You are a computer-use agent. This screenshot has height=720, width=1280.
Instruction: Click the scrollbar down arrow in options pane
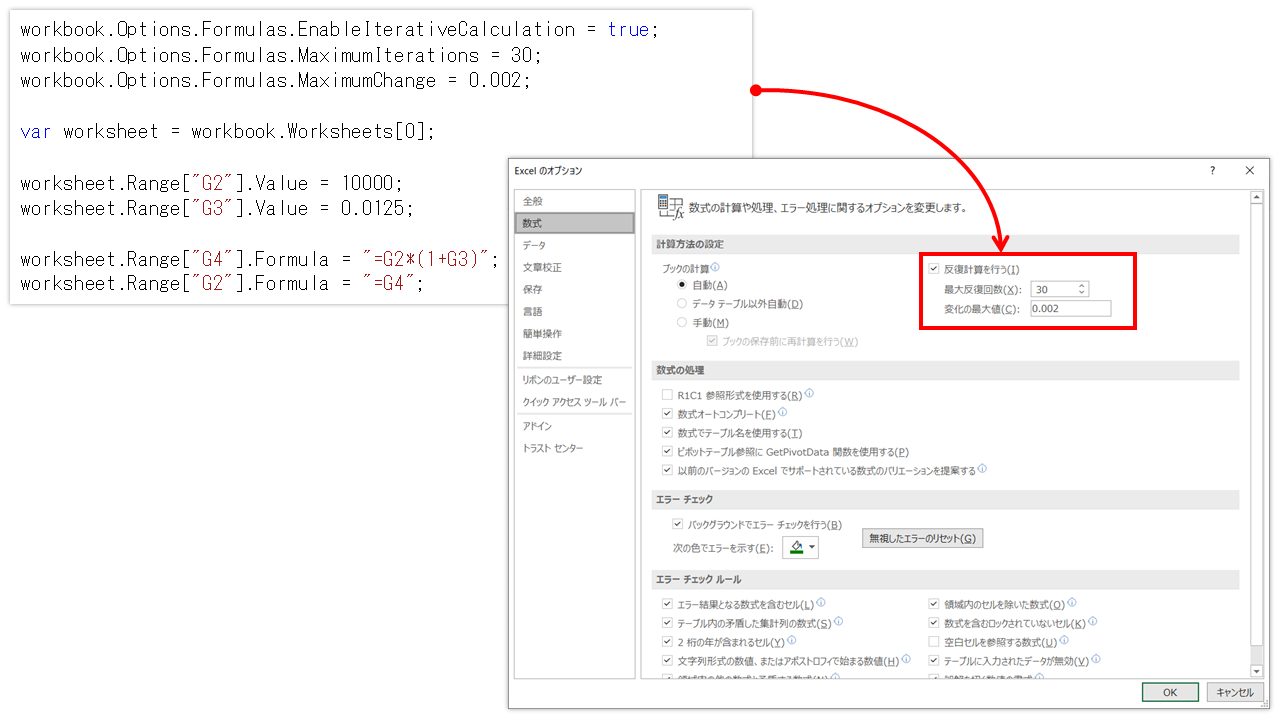coord(1257,671)
